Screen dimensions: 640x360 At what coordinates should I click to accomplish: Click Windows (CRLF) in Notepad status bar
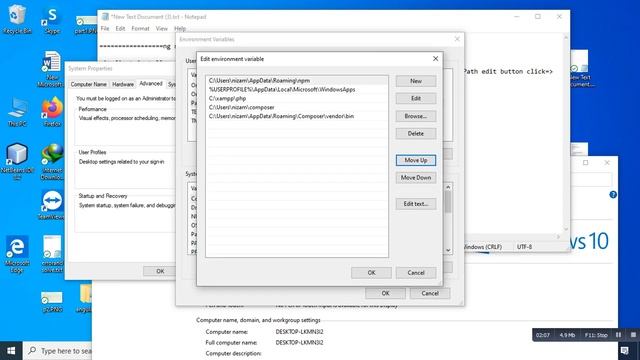point(482,247)
